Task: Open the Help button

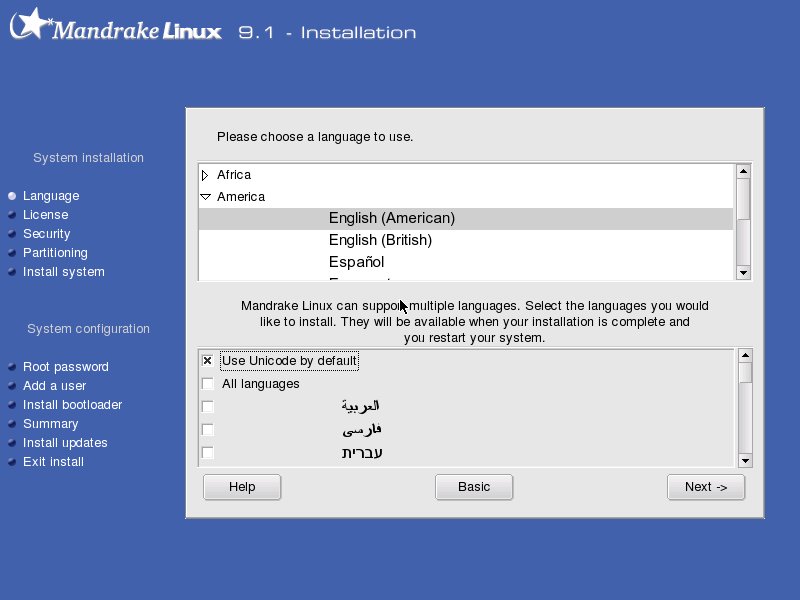Action: 242,487
